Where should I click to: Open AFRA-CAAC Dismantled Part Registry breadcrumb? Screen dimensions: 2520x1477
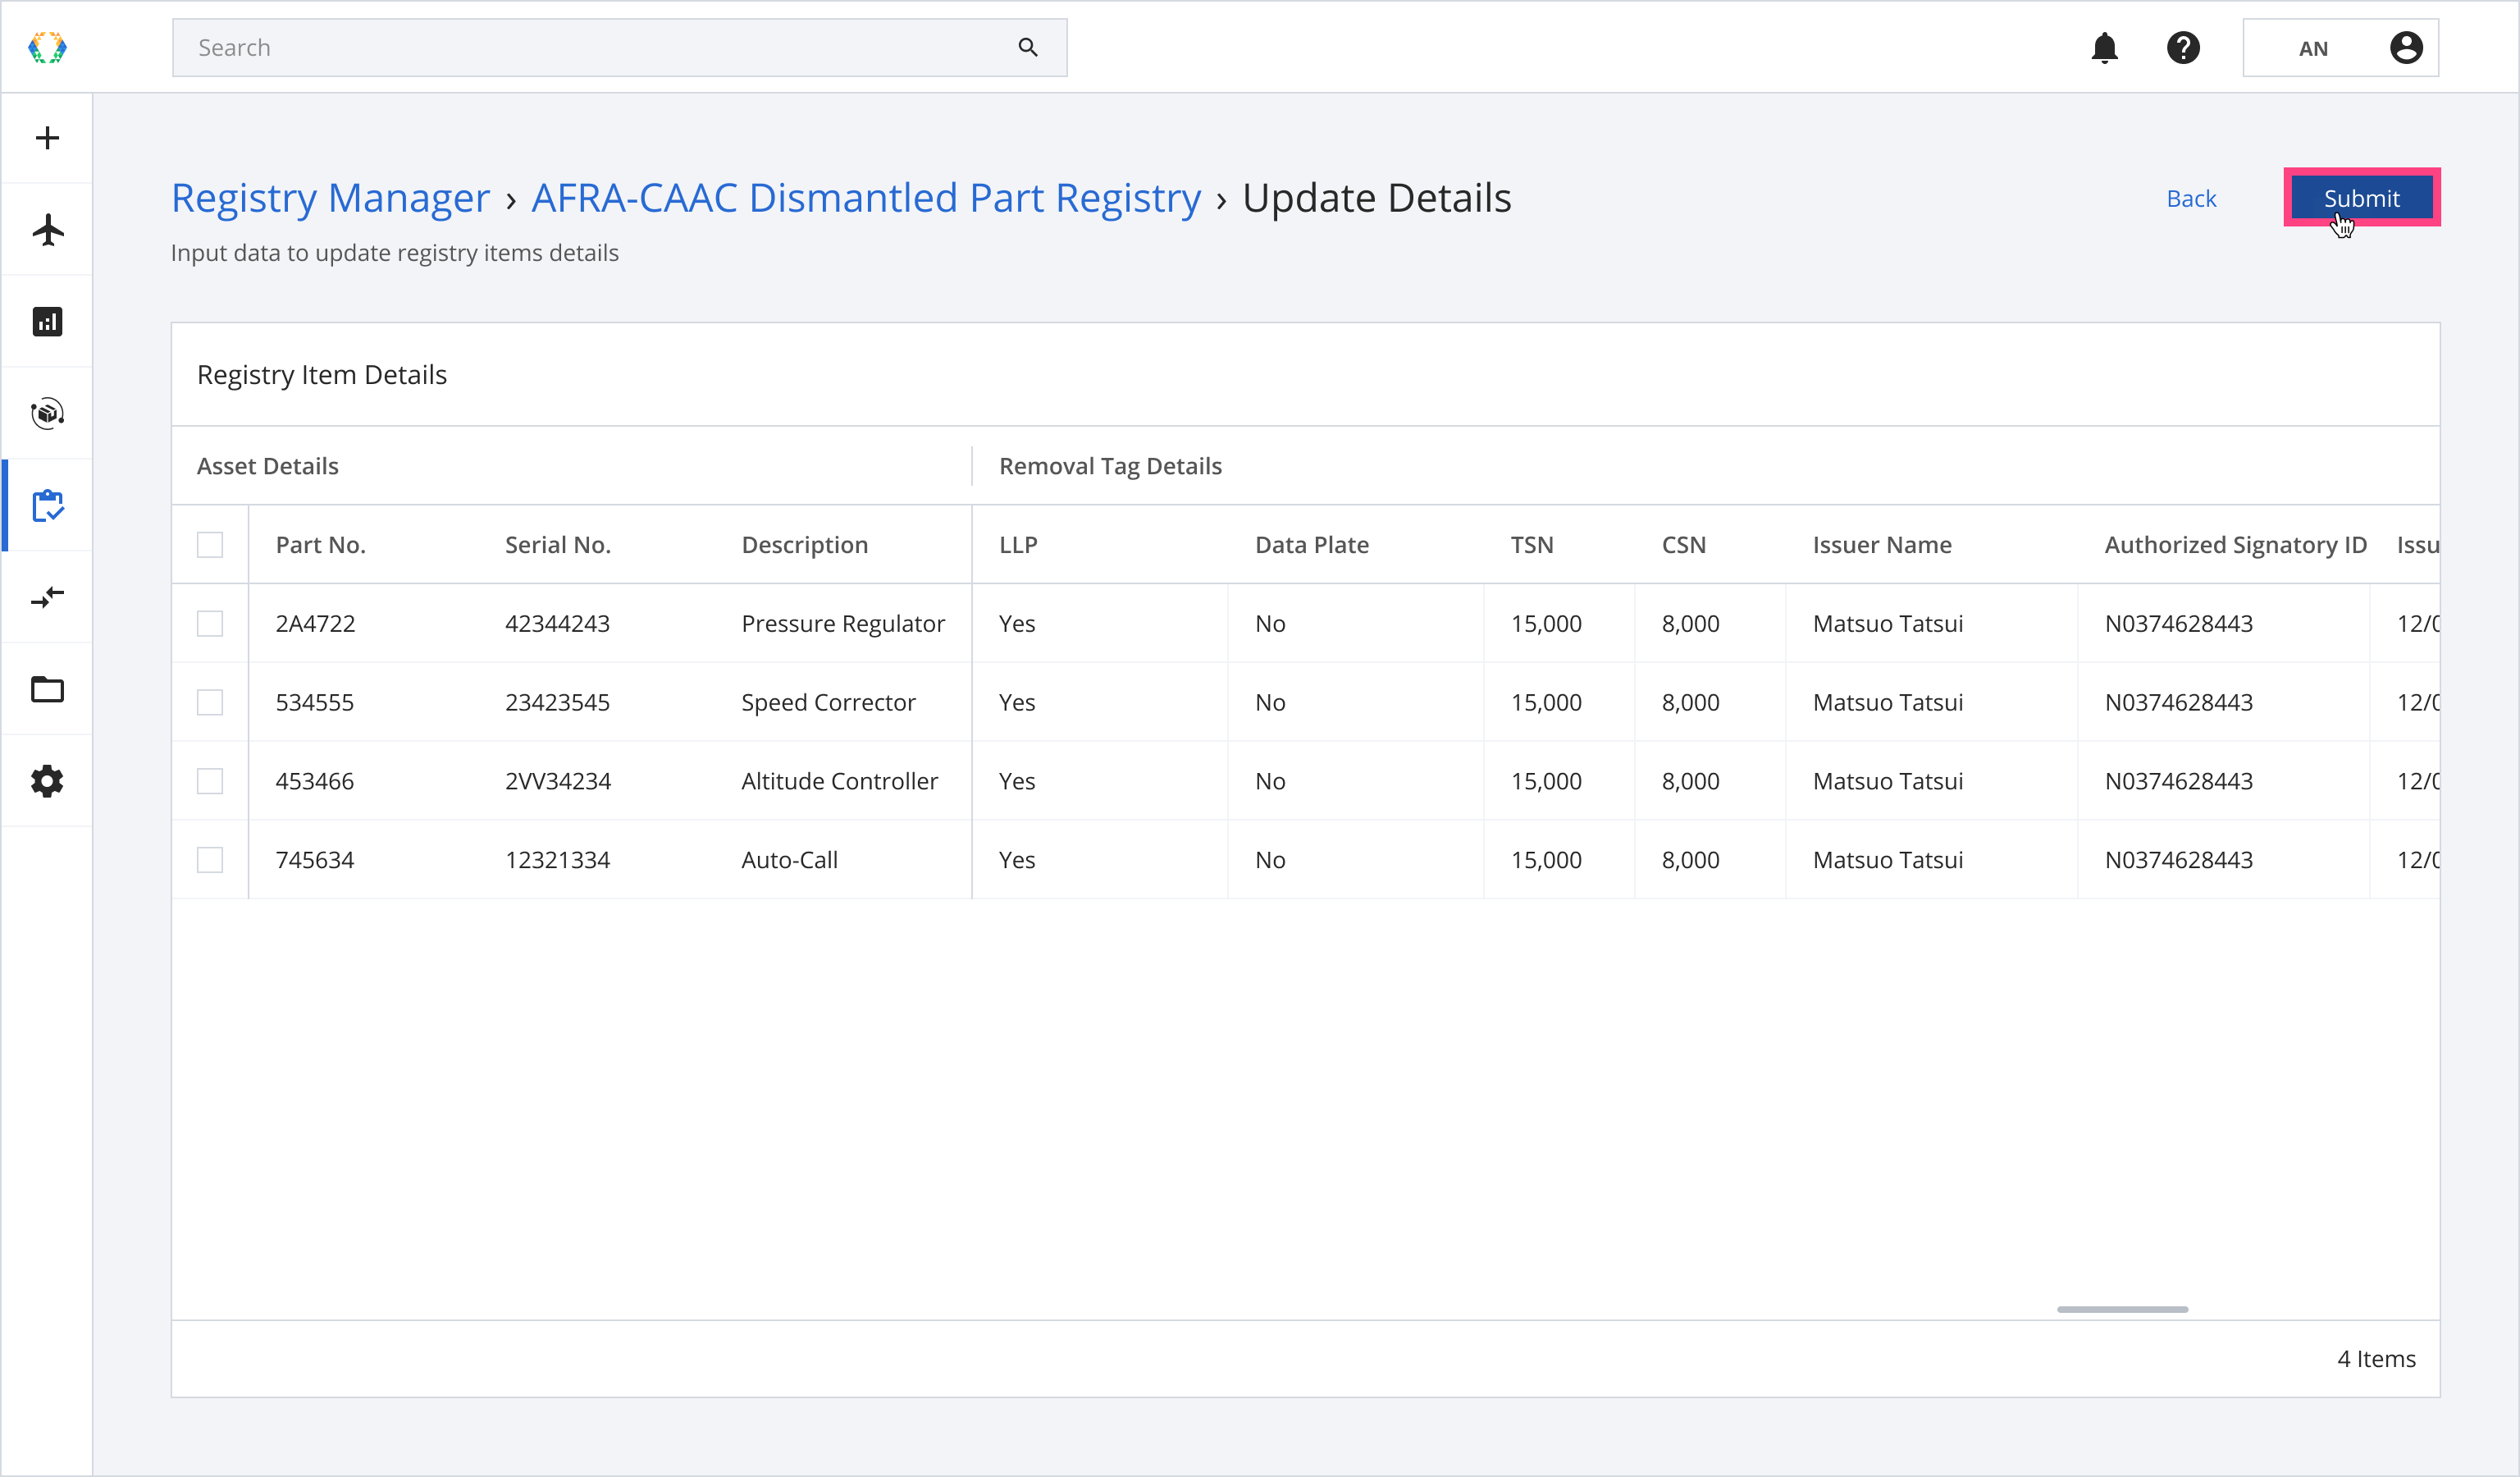865,198
